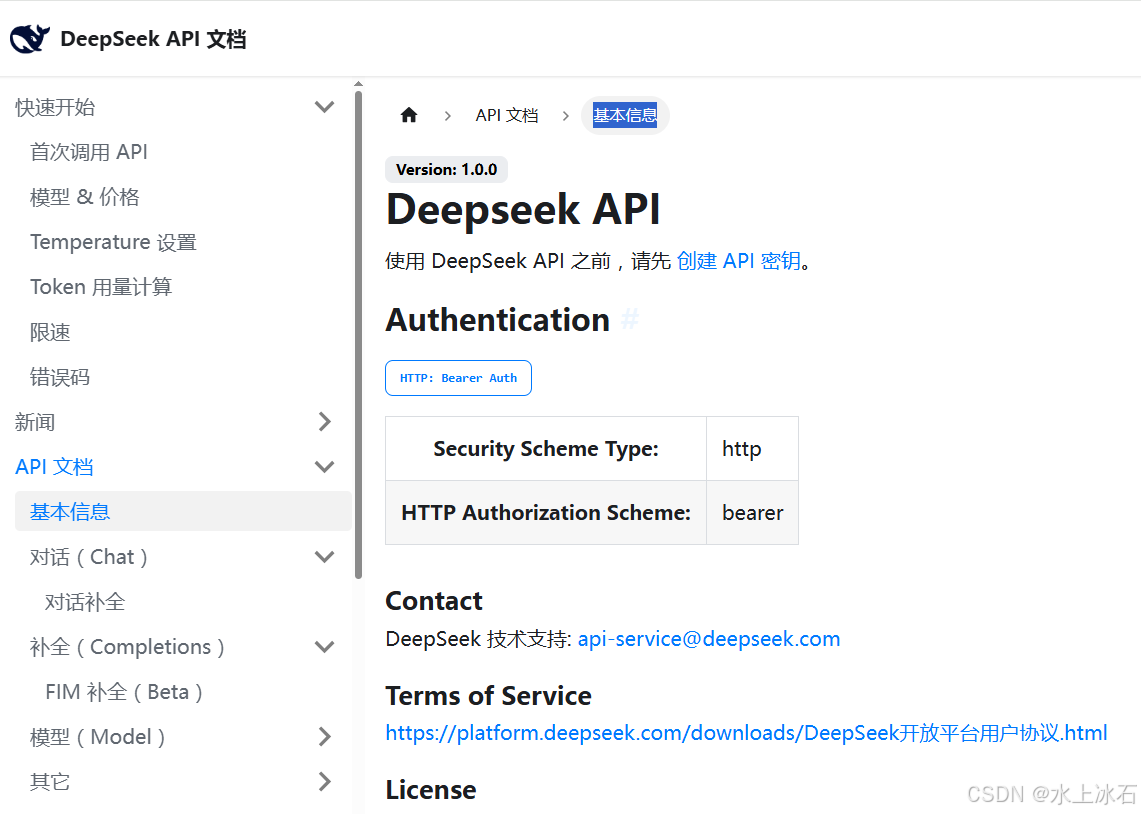Open Temperature 设置 page
The height and width of the screenshot is (814, 1141).
click(x=114, y=242)
